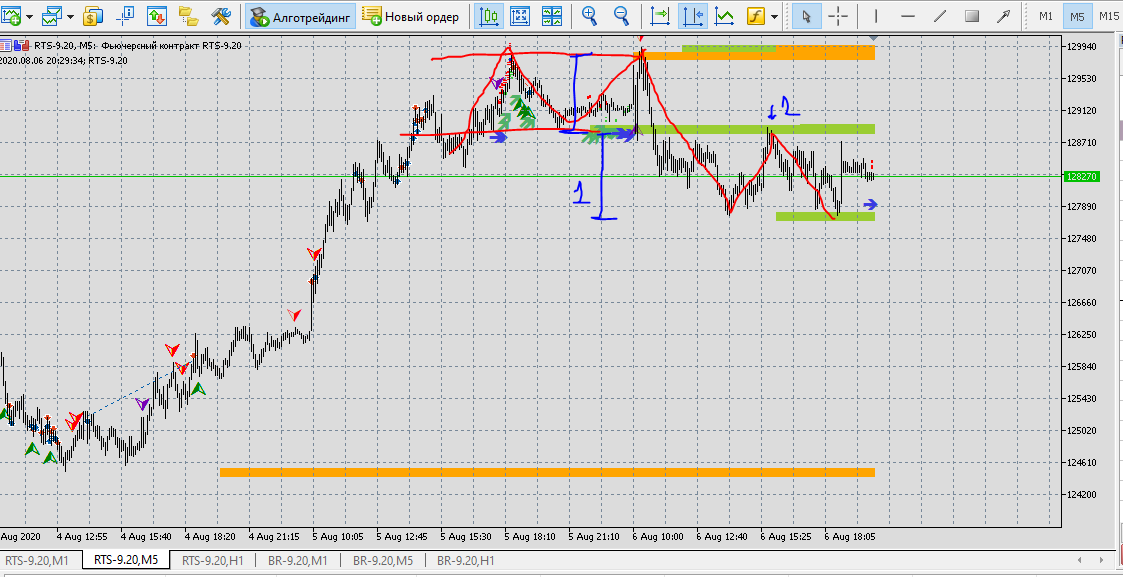The width and height of the screenshot is (1123, 577).
Task: Toggle candlestick chart mode
Action: (489, 16)
